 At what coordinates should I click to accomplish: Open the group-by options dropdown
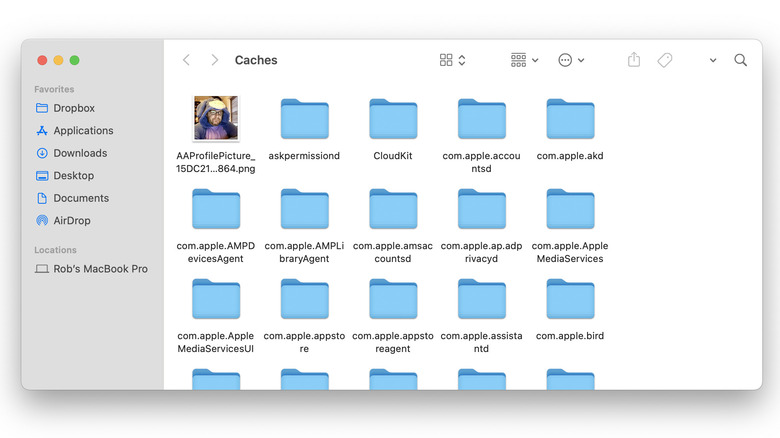coord(524,60)
